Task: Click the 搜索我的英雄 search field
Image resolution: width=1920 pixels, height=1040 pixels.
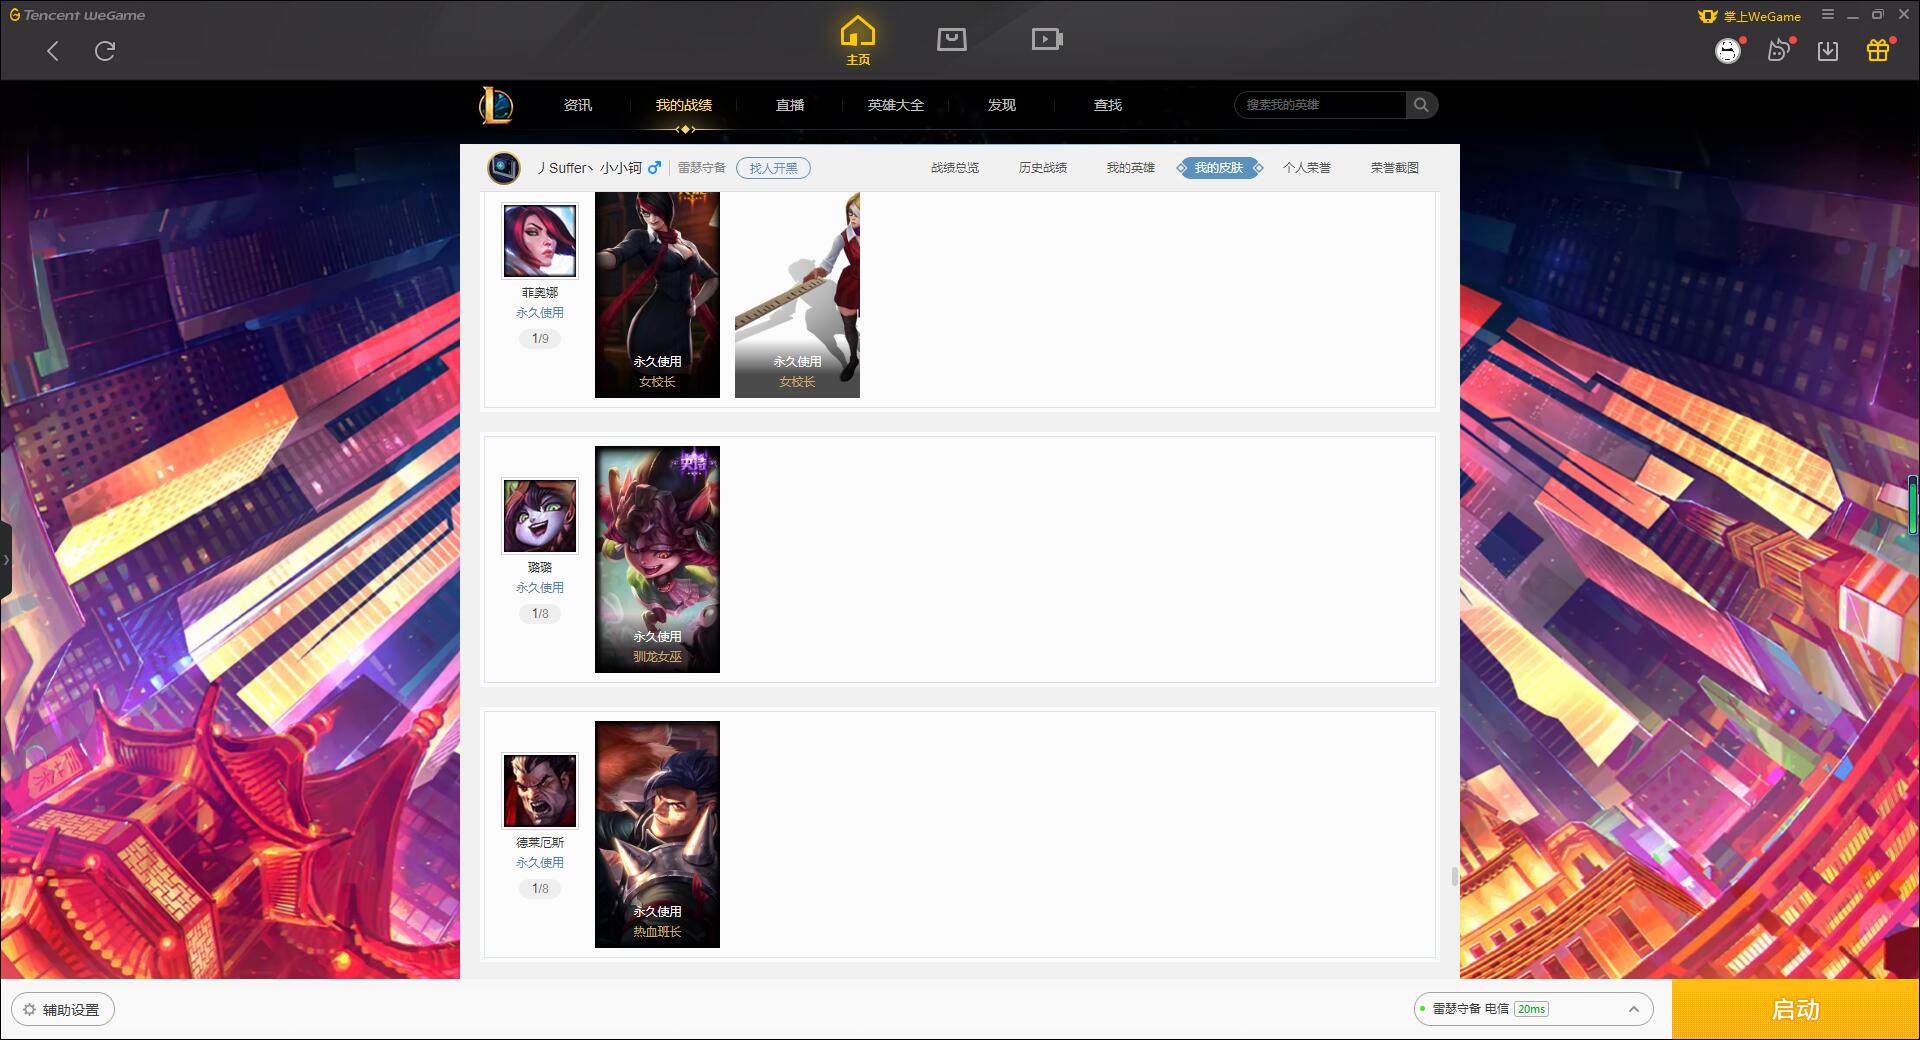Action: [x=1320, y=105]
